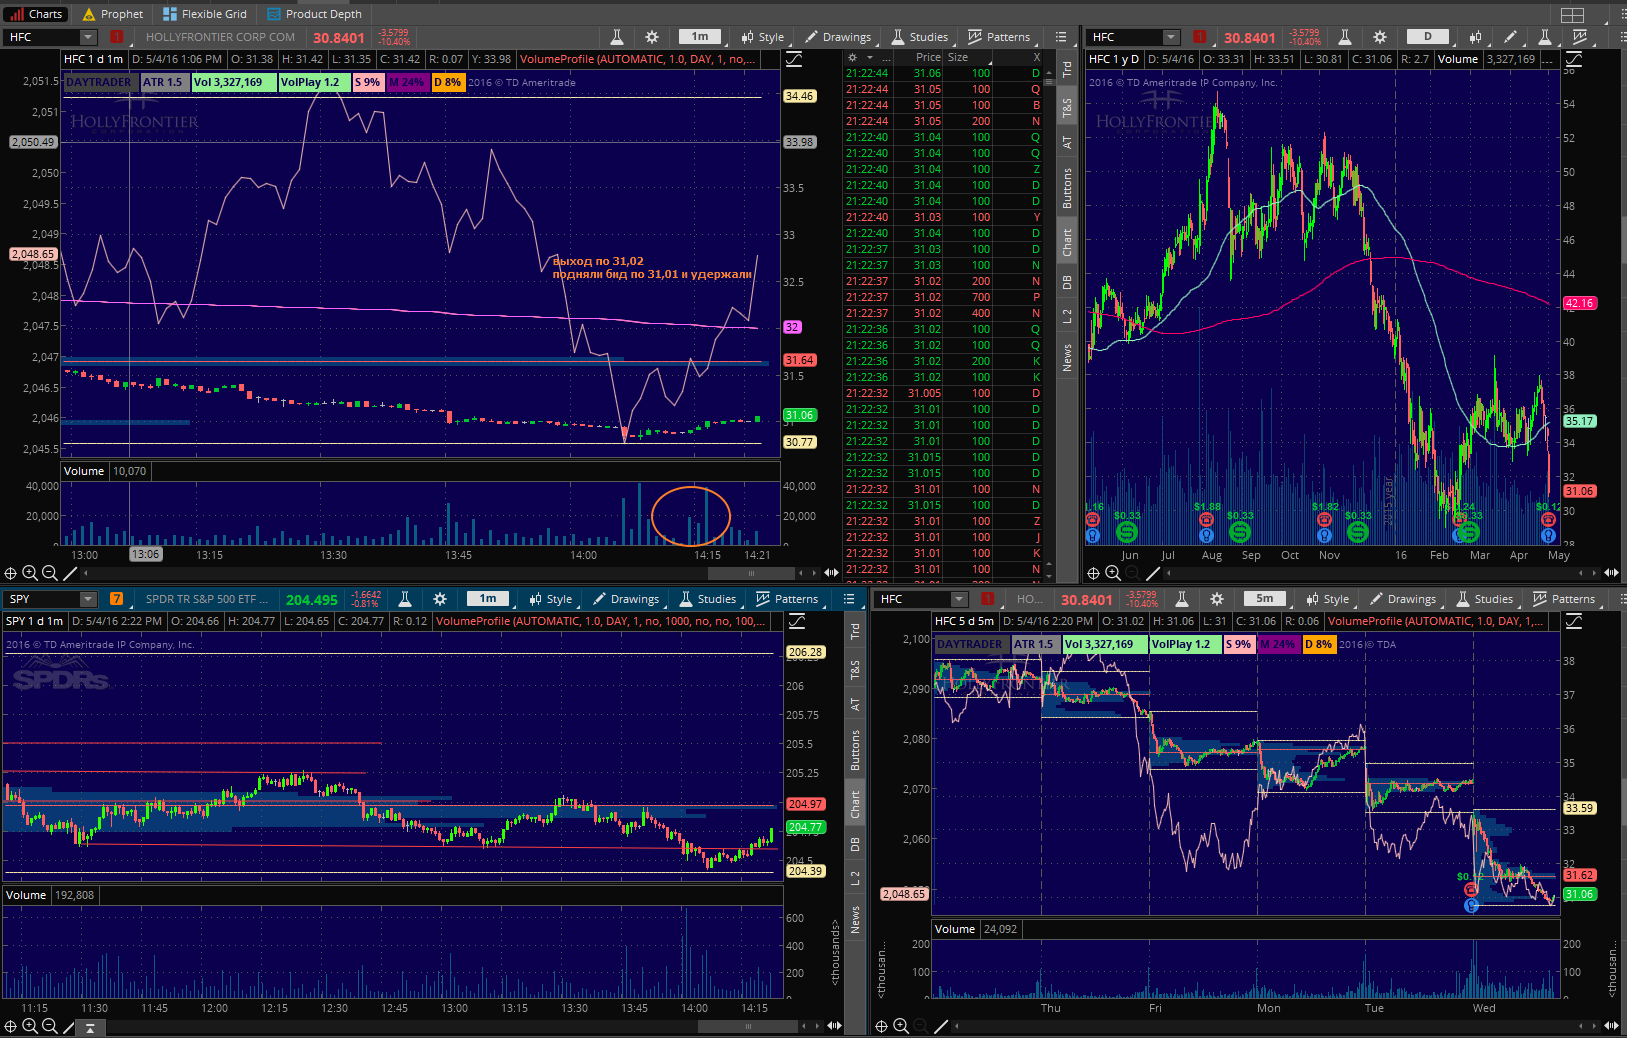Open HFC symbol dropdown in daily chart
Screen dimensions: 1627x1038
coord(1171,37)
